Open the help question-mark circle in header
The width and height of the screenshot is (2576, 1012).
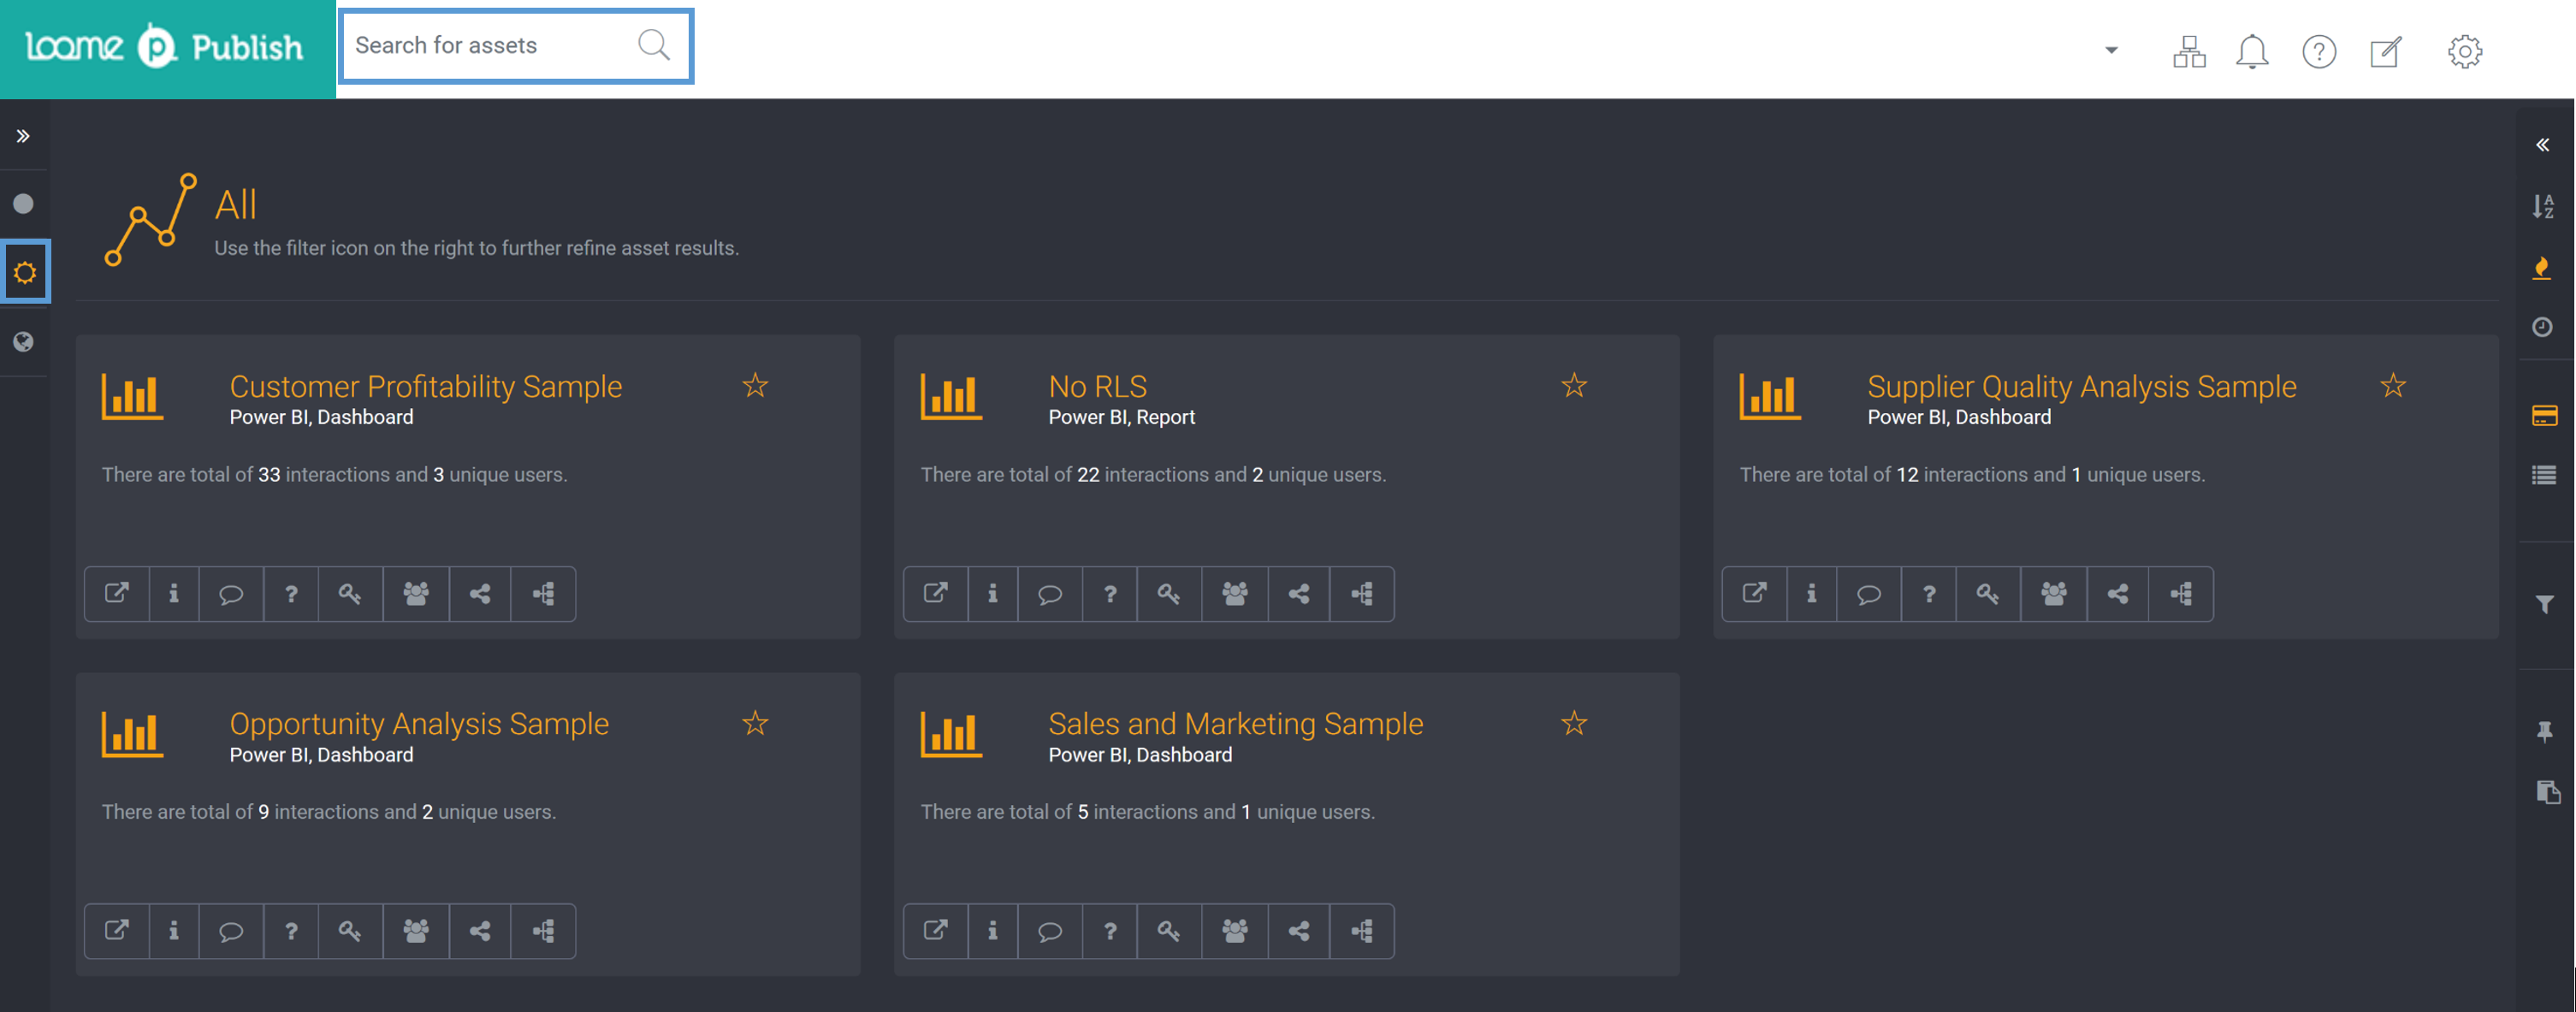pos(2318,51)
